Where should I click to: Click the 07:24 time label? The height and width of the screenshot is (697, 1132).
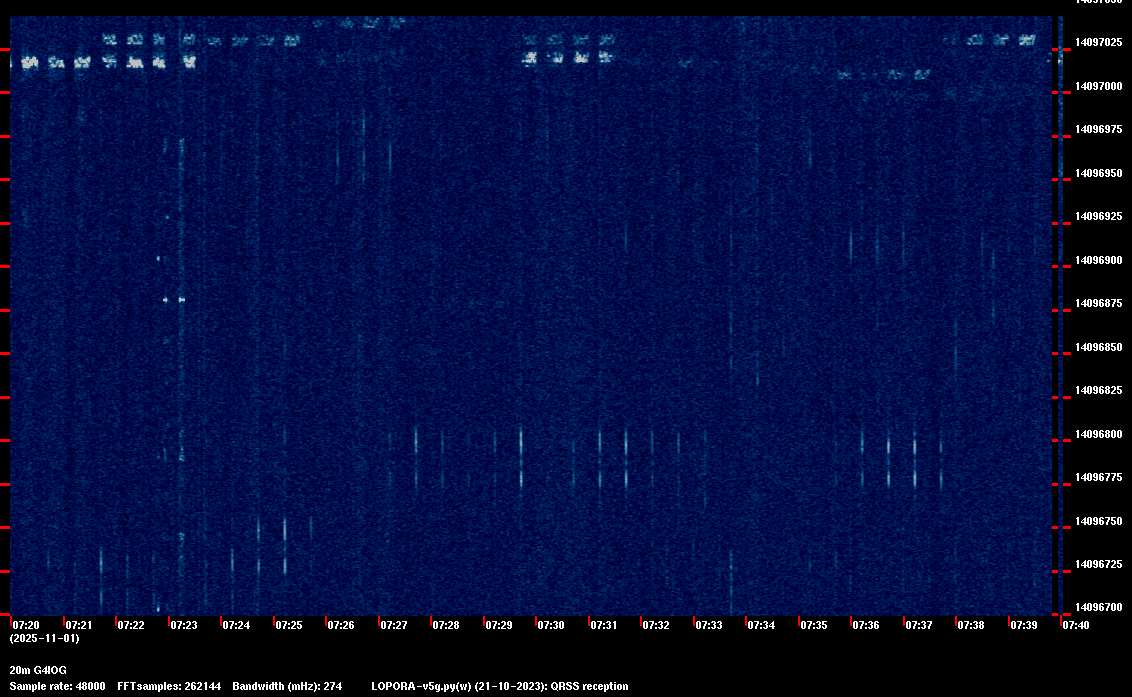click(x=236, y=625)
